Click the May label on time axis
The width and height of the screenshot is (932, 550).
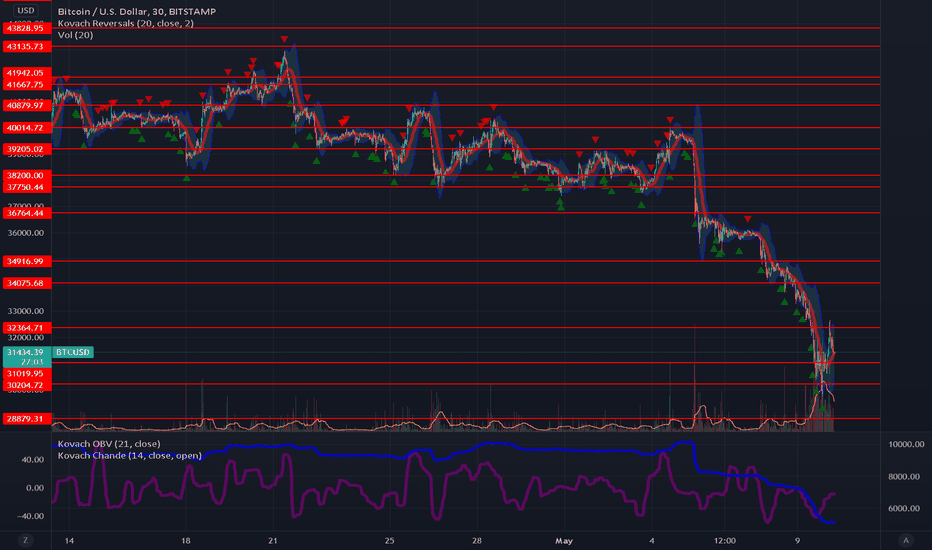[x=563, y=540]
